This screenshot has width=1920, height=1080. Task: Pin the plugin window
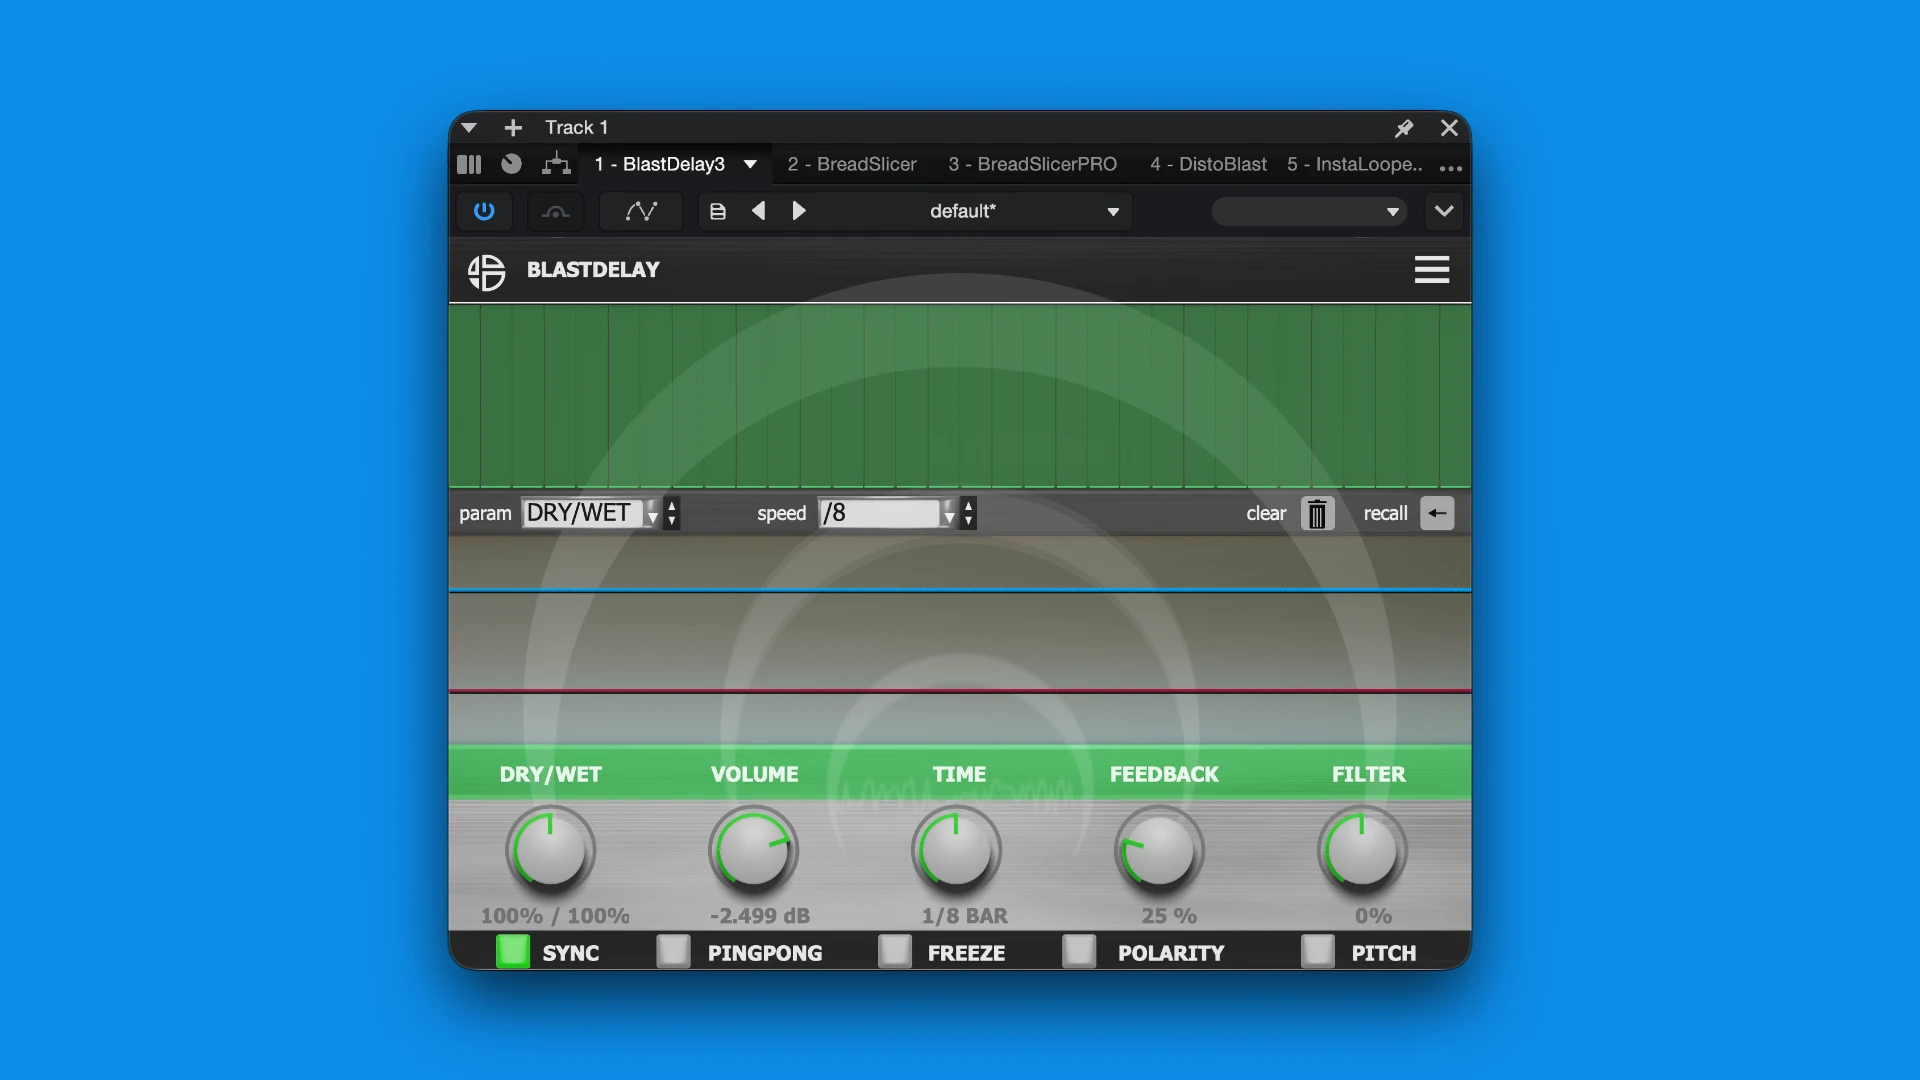(1404, 128)
